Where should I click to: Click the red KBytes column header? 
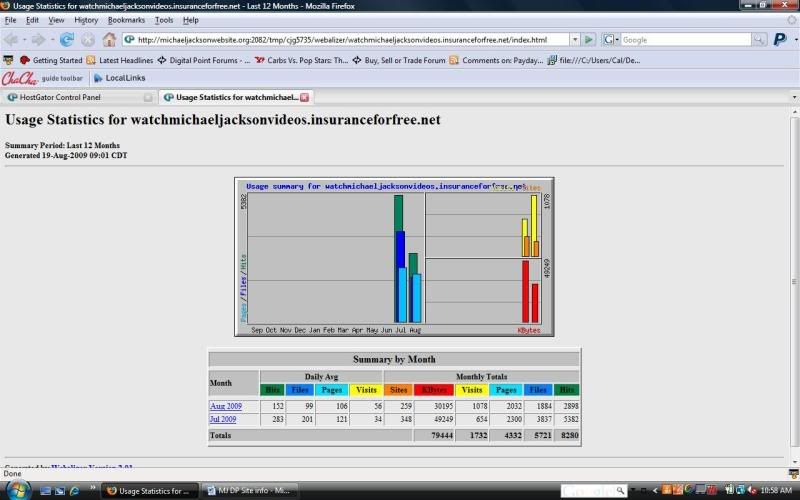[434, 390]
